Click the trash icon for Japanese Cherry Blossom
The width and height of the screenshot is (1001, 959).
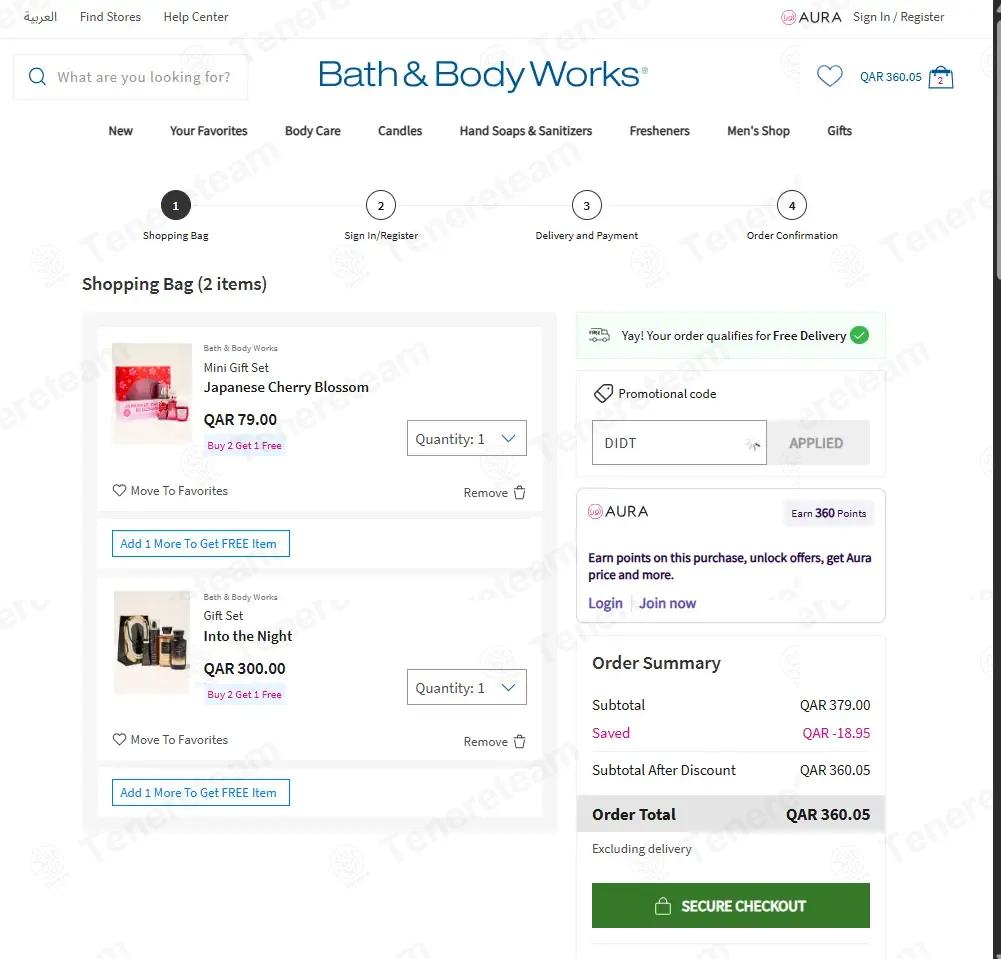pyautogui.click(x=520, y=492)
